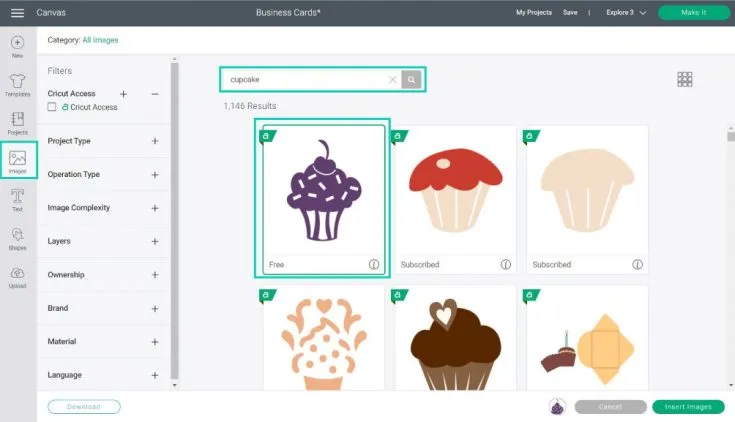
Task: Click the Insert Images button
Action: point(687,407)
